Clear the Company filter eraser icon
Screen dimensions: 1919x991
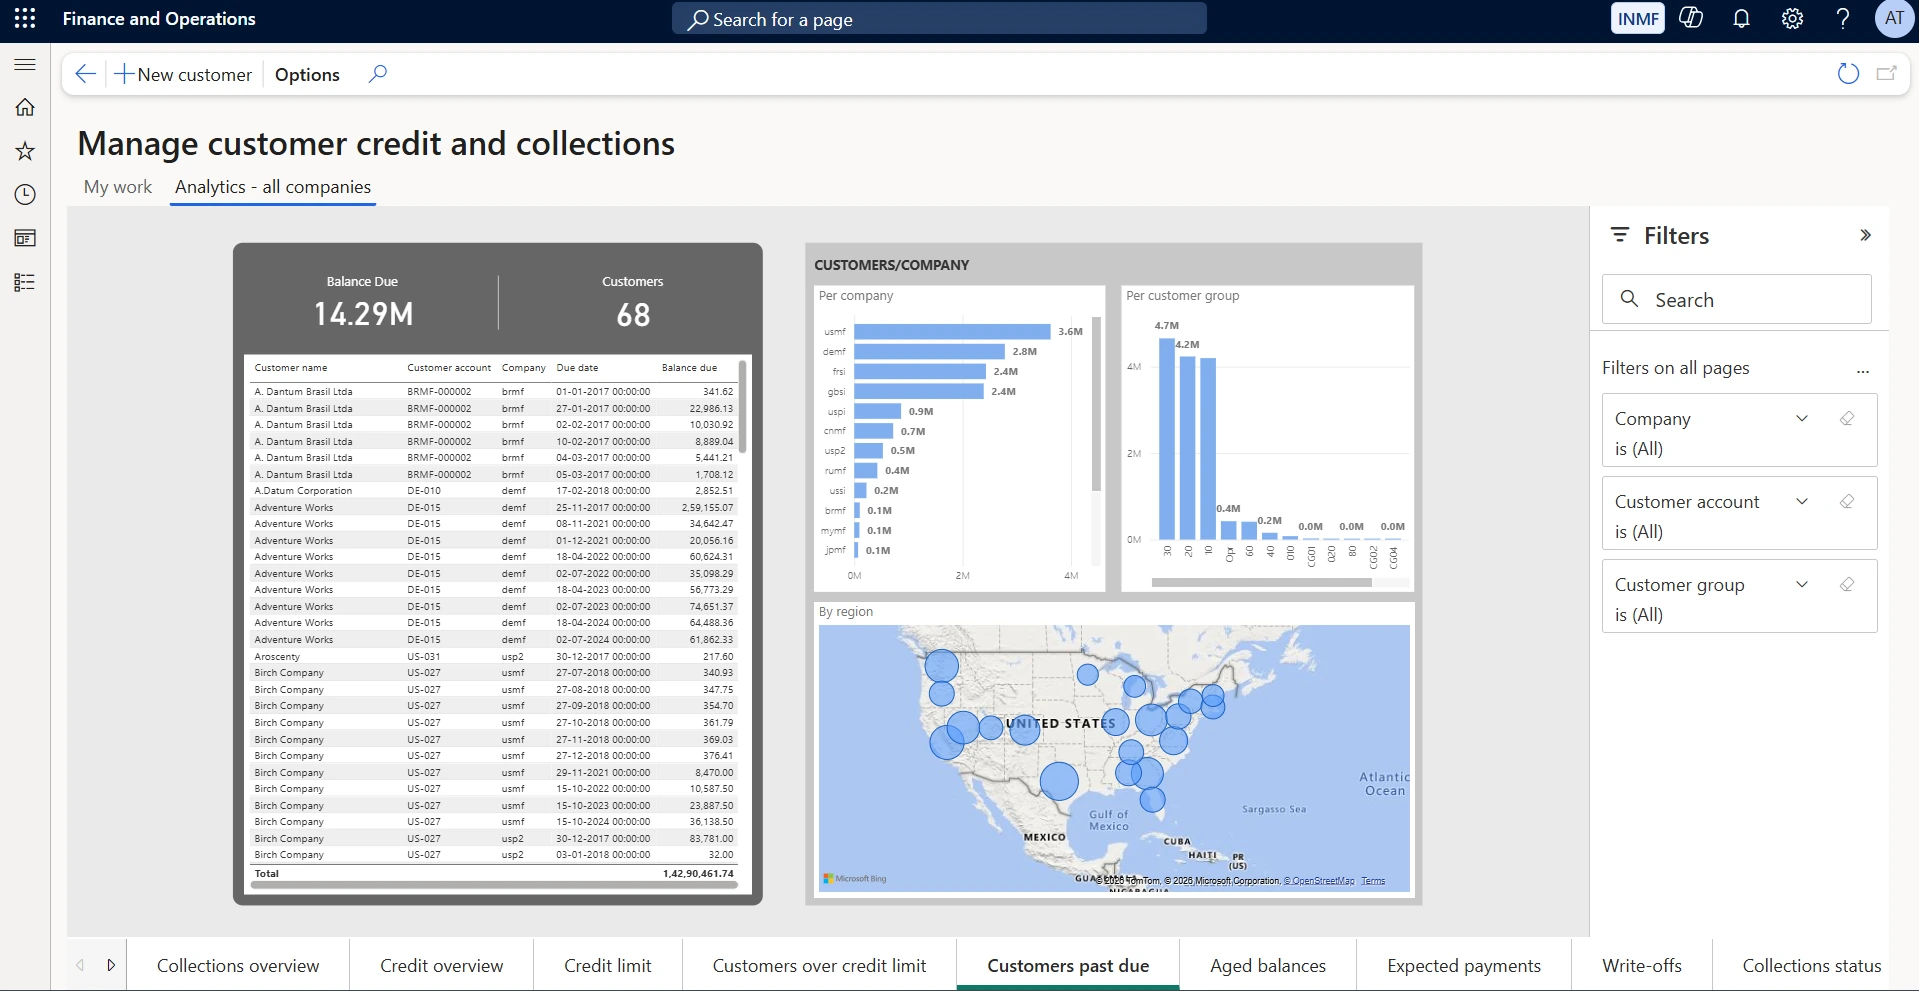1847,418
